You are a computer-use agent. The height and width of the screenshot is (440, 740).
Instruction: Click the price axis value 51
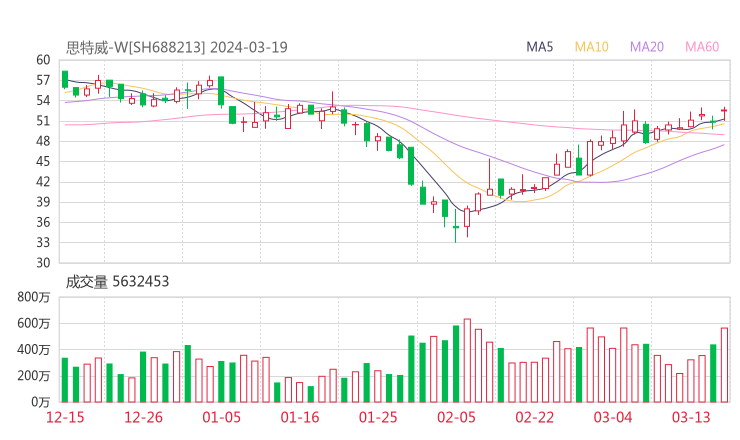pos(43,121)
